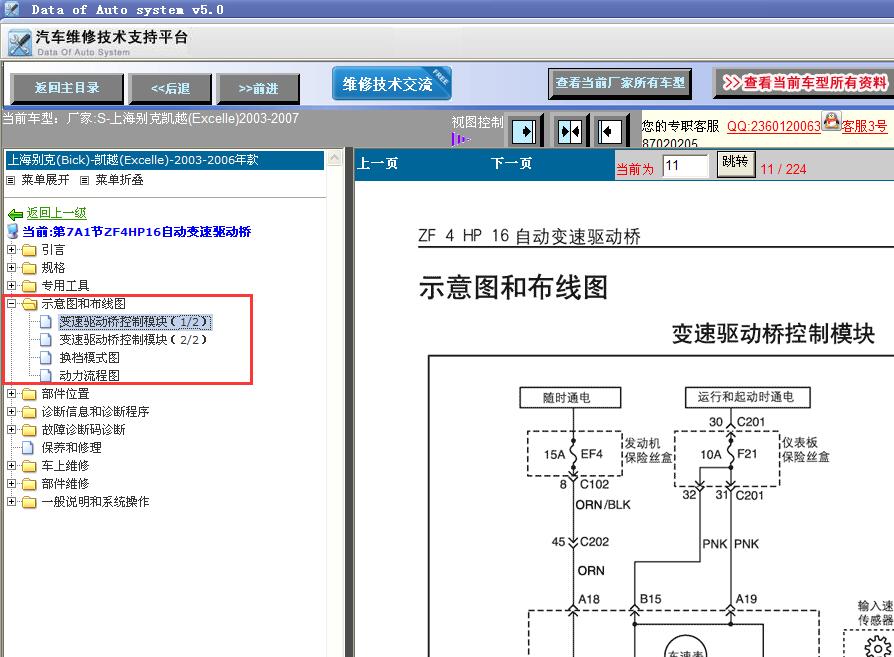Click the page number input field

[x=686, y=166]
